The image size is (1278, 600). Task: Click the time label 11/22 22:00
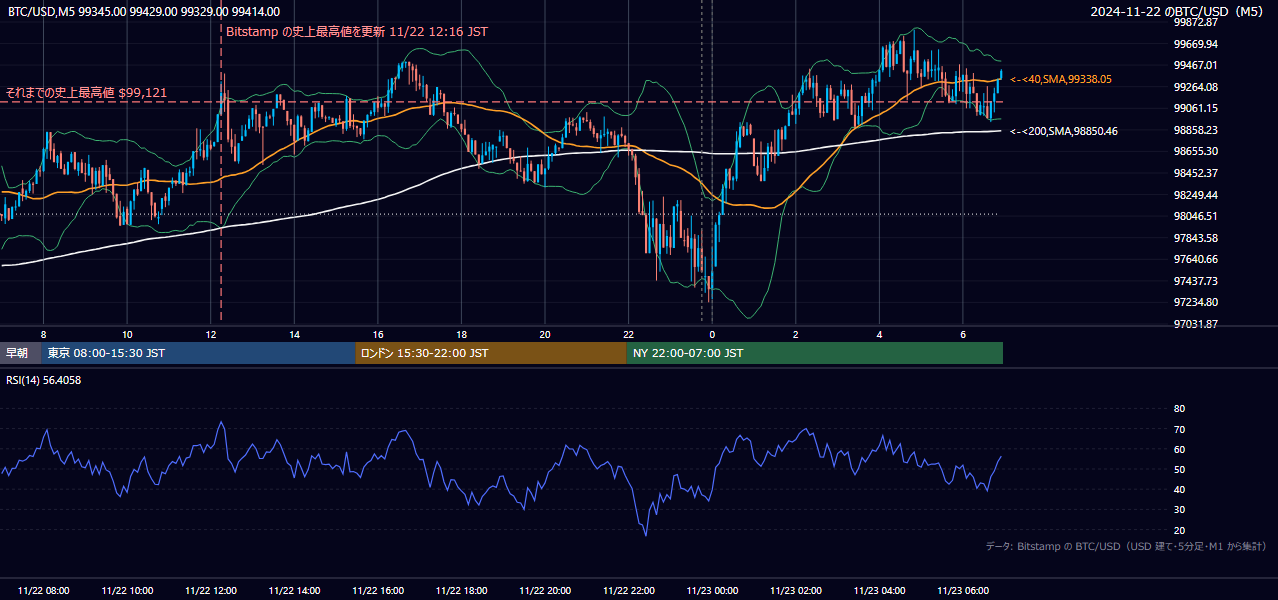(x=629, y=591)
